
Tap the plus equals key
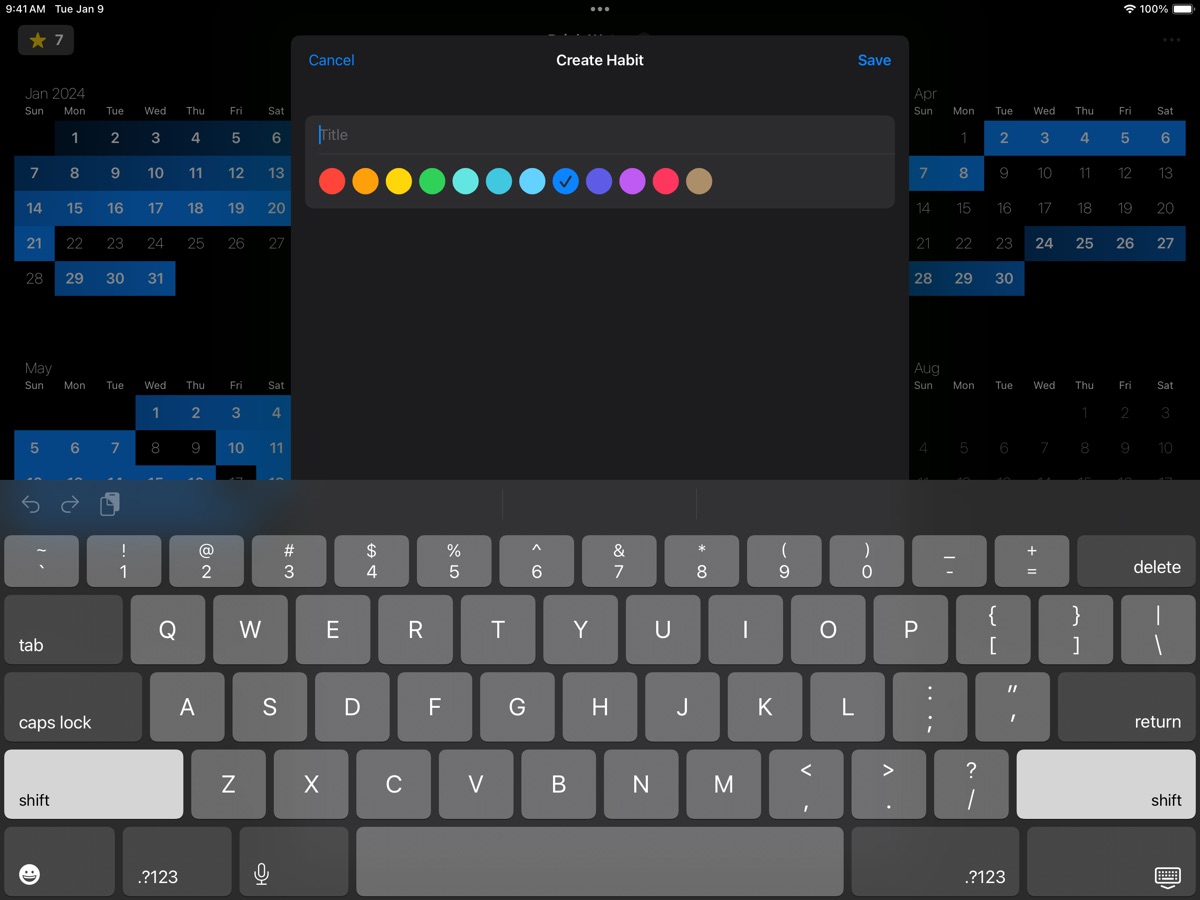[x=1032, y=561]
